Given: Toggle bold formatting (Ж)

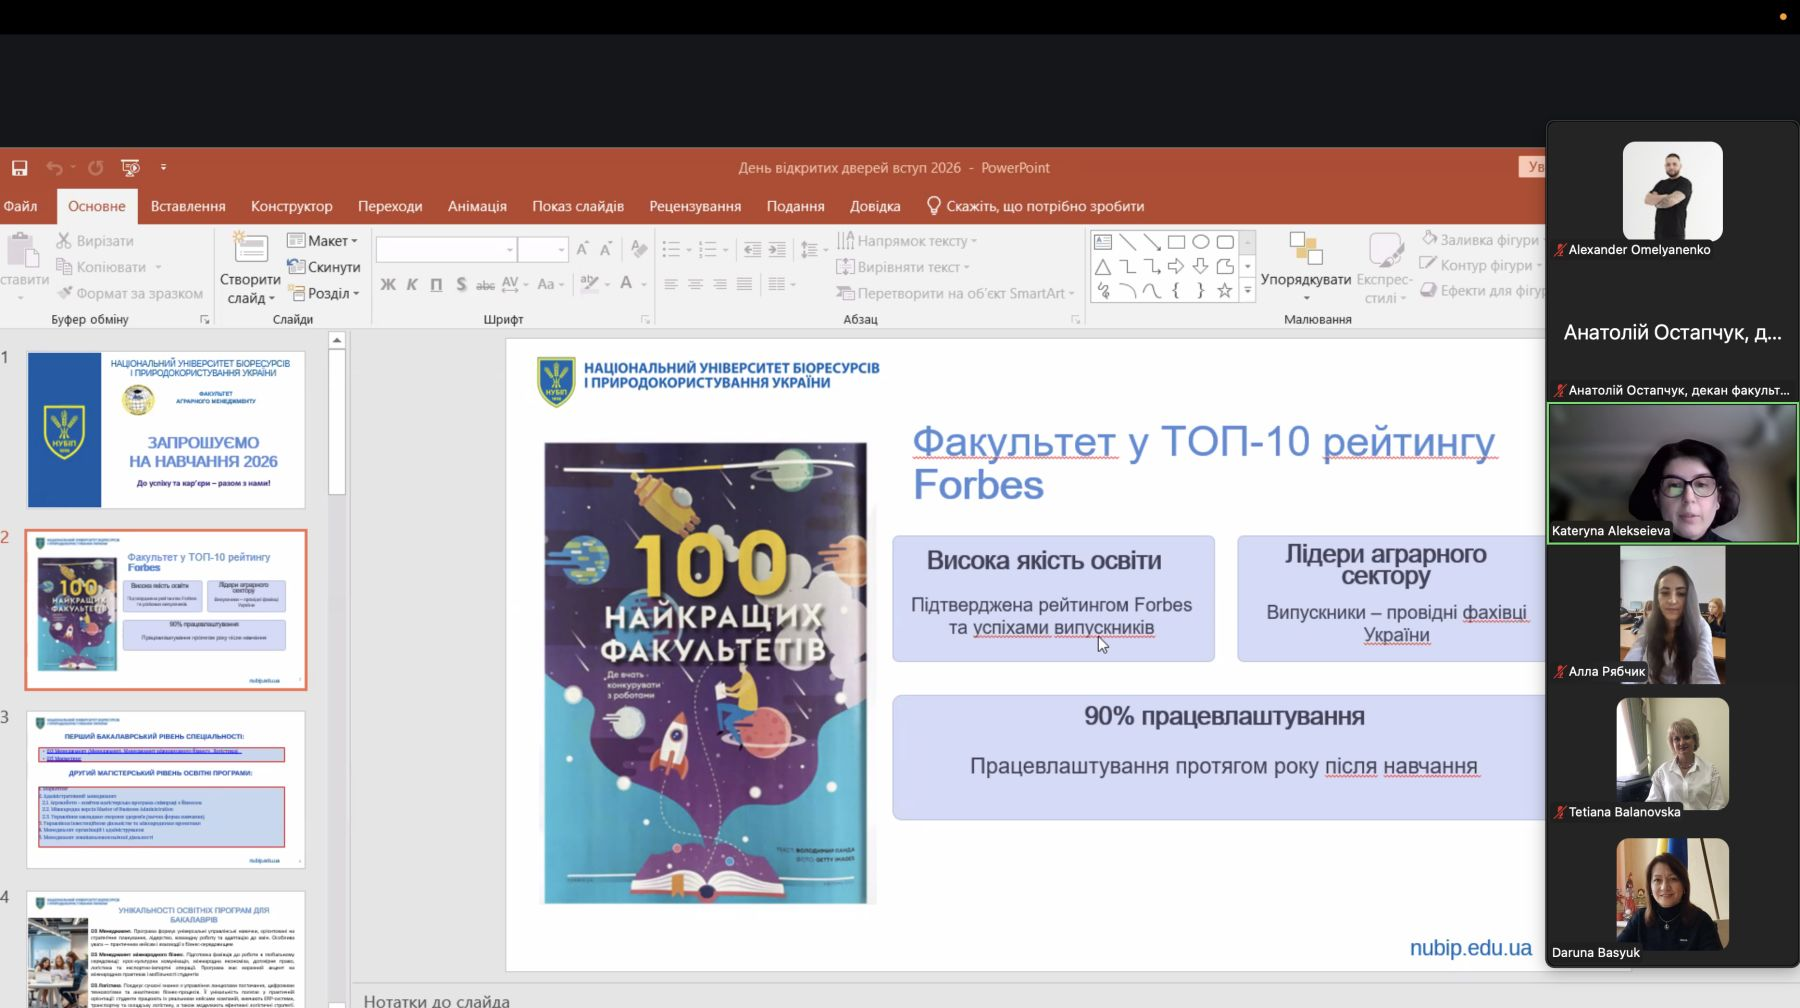Looking at the screenshot, I should (388, 285).
